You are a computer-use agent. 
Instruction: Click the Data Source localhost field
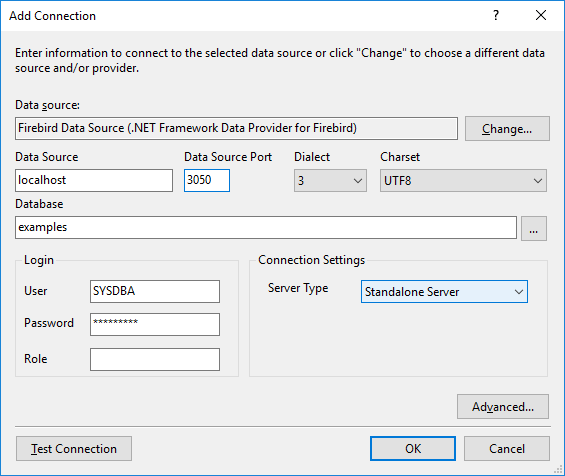pyautogui.click(x=94, y=181)
